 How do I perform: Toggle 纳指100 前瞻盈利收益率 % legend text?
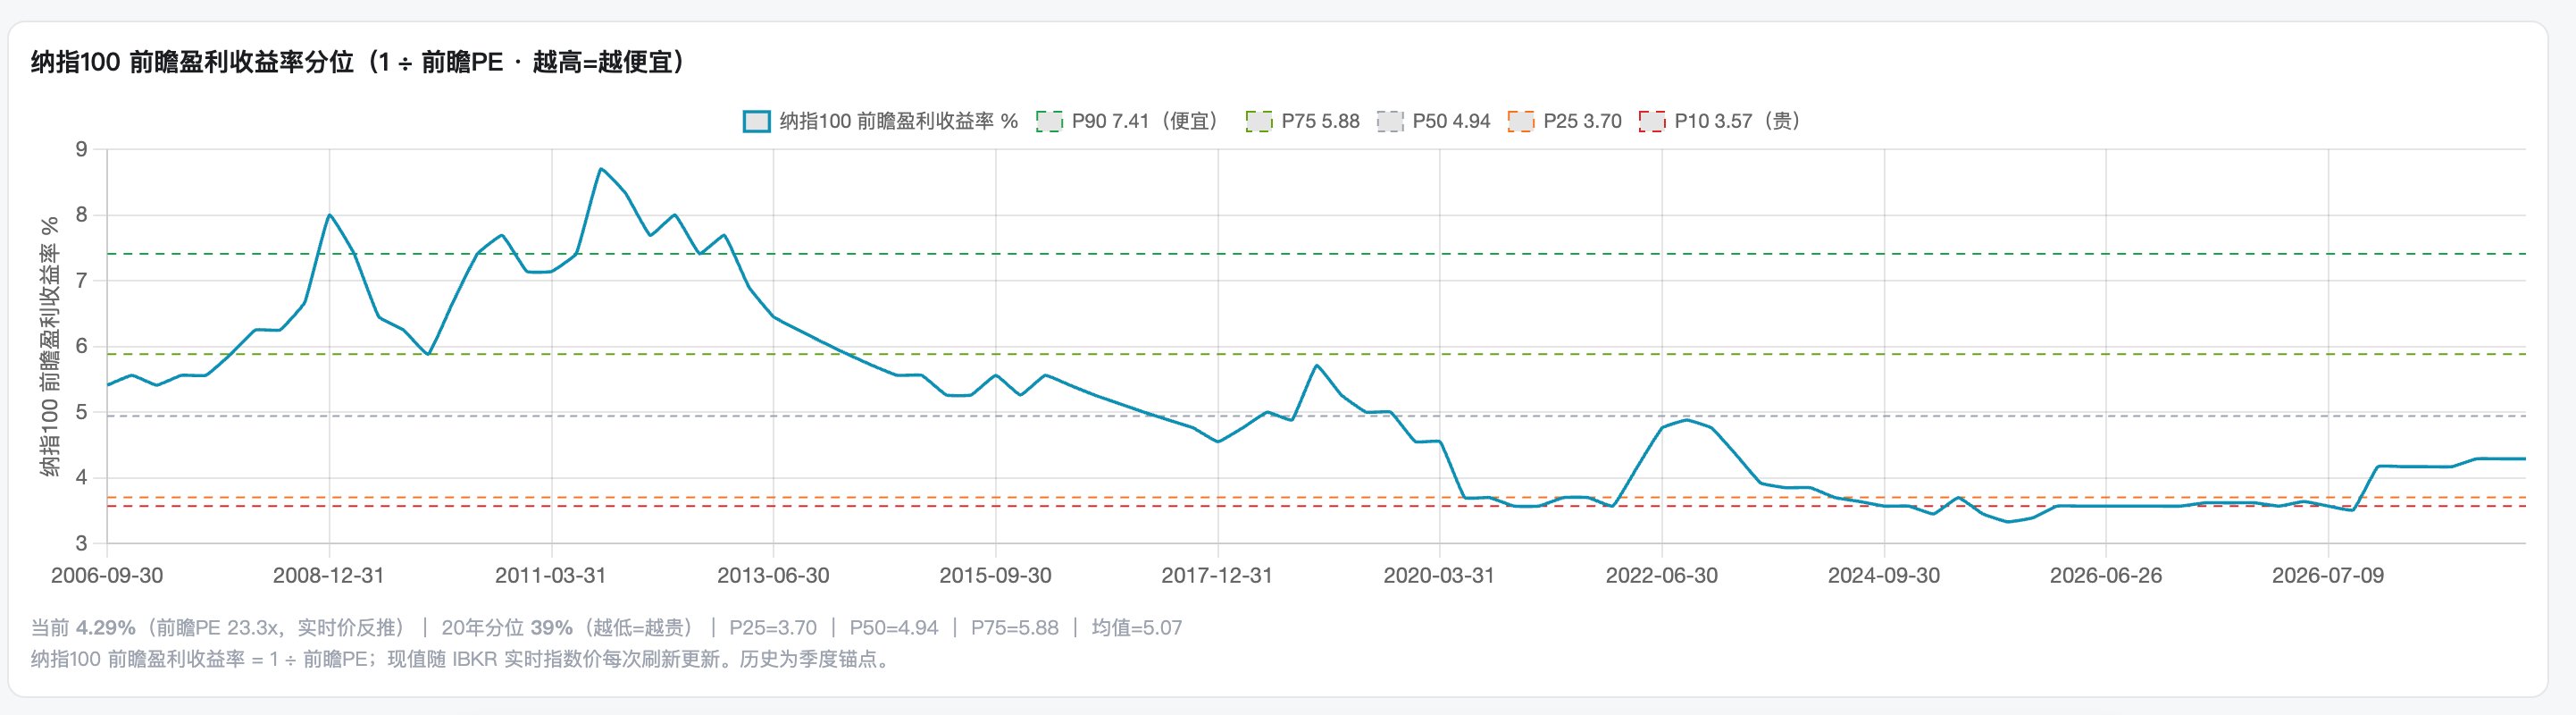click(x=898, y=122)
